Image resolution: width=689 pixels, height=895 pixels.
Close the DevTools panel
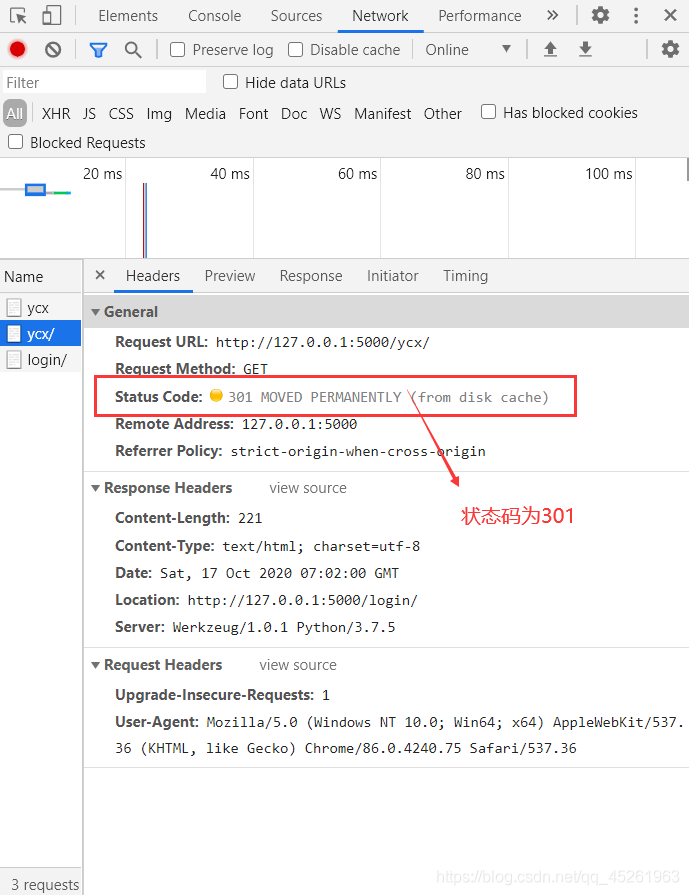[x=671, y=15]
